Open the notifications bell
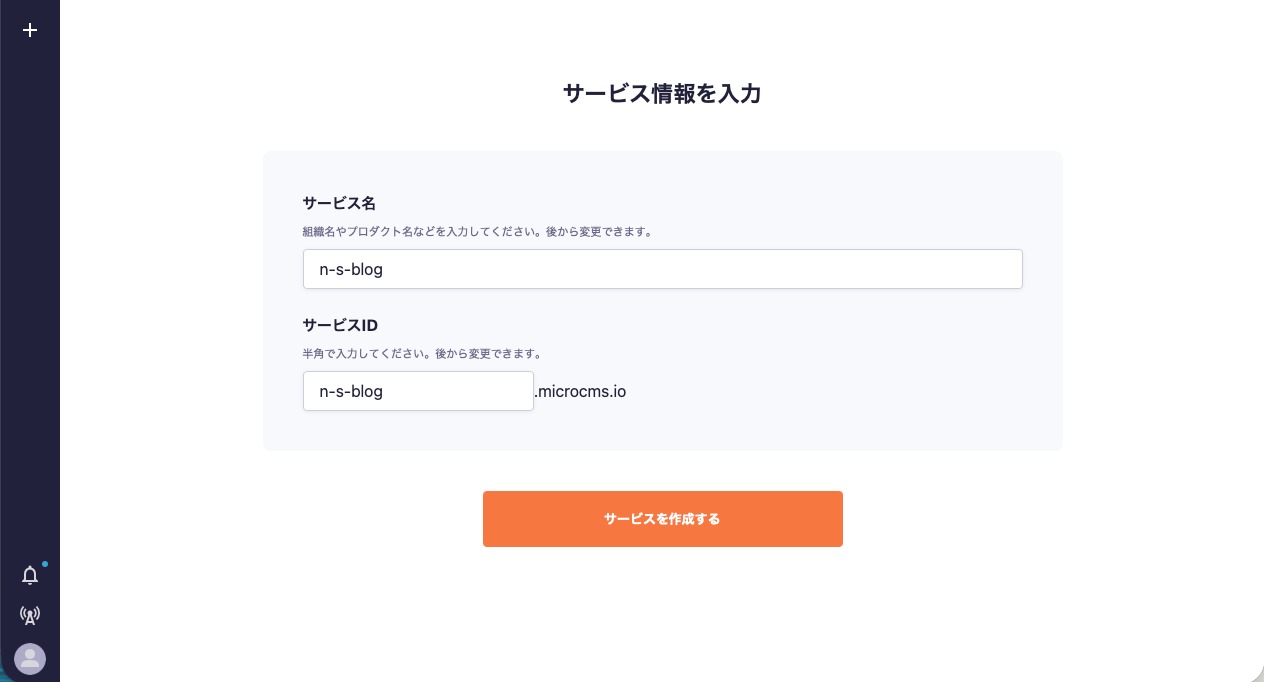1264x682 pixels. pos(30,575)
